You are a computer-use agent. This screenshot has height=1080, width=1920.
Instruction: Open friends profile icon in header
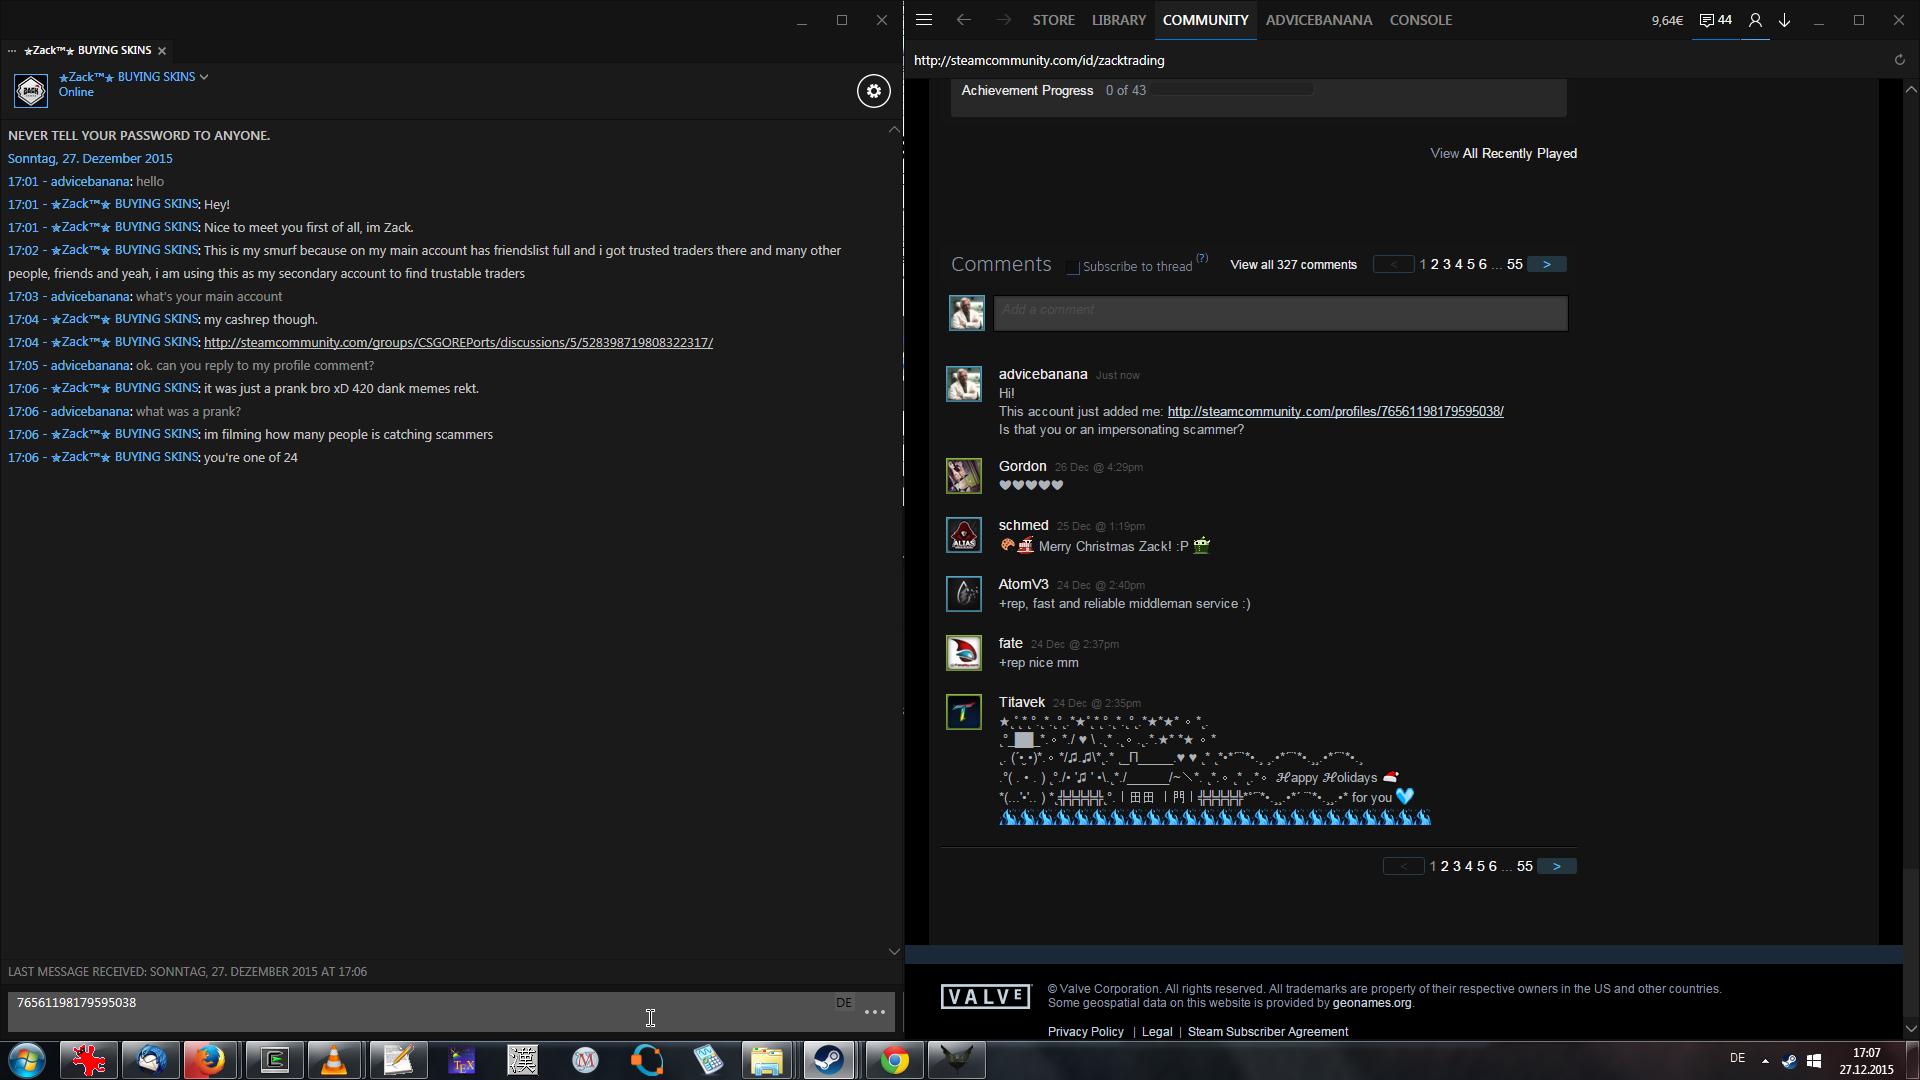pyautogui.click(x=1755, y=20)
